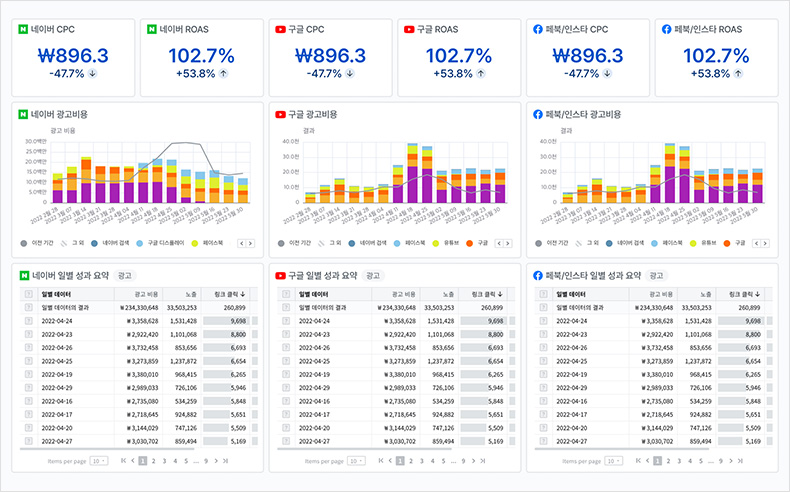Go to page 3 in 페북/인스타 table
Image resolution: width=790 pixels, height=492 pixels.
click(679, 461)
